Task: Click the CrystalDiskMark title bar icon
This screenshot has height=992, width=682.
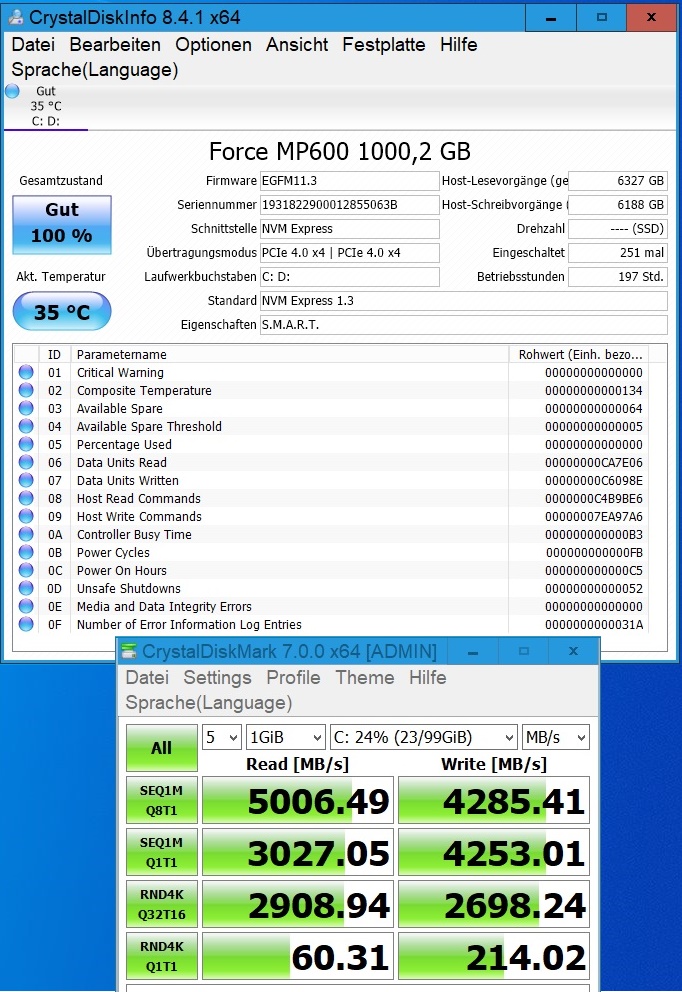Action: [129, 651]
